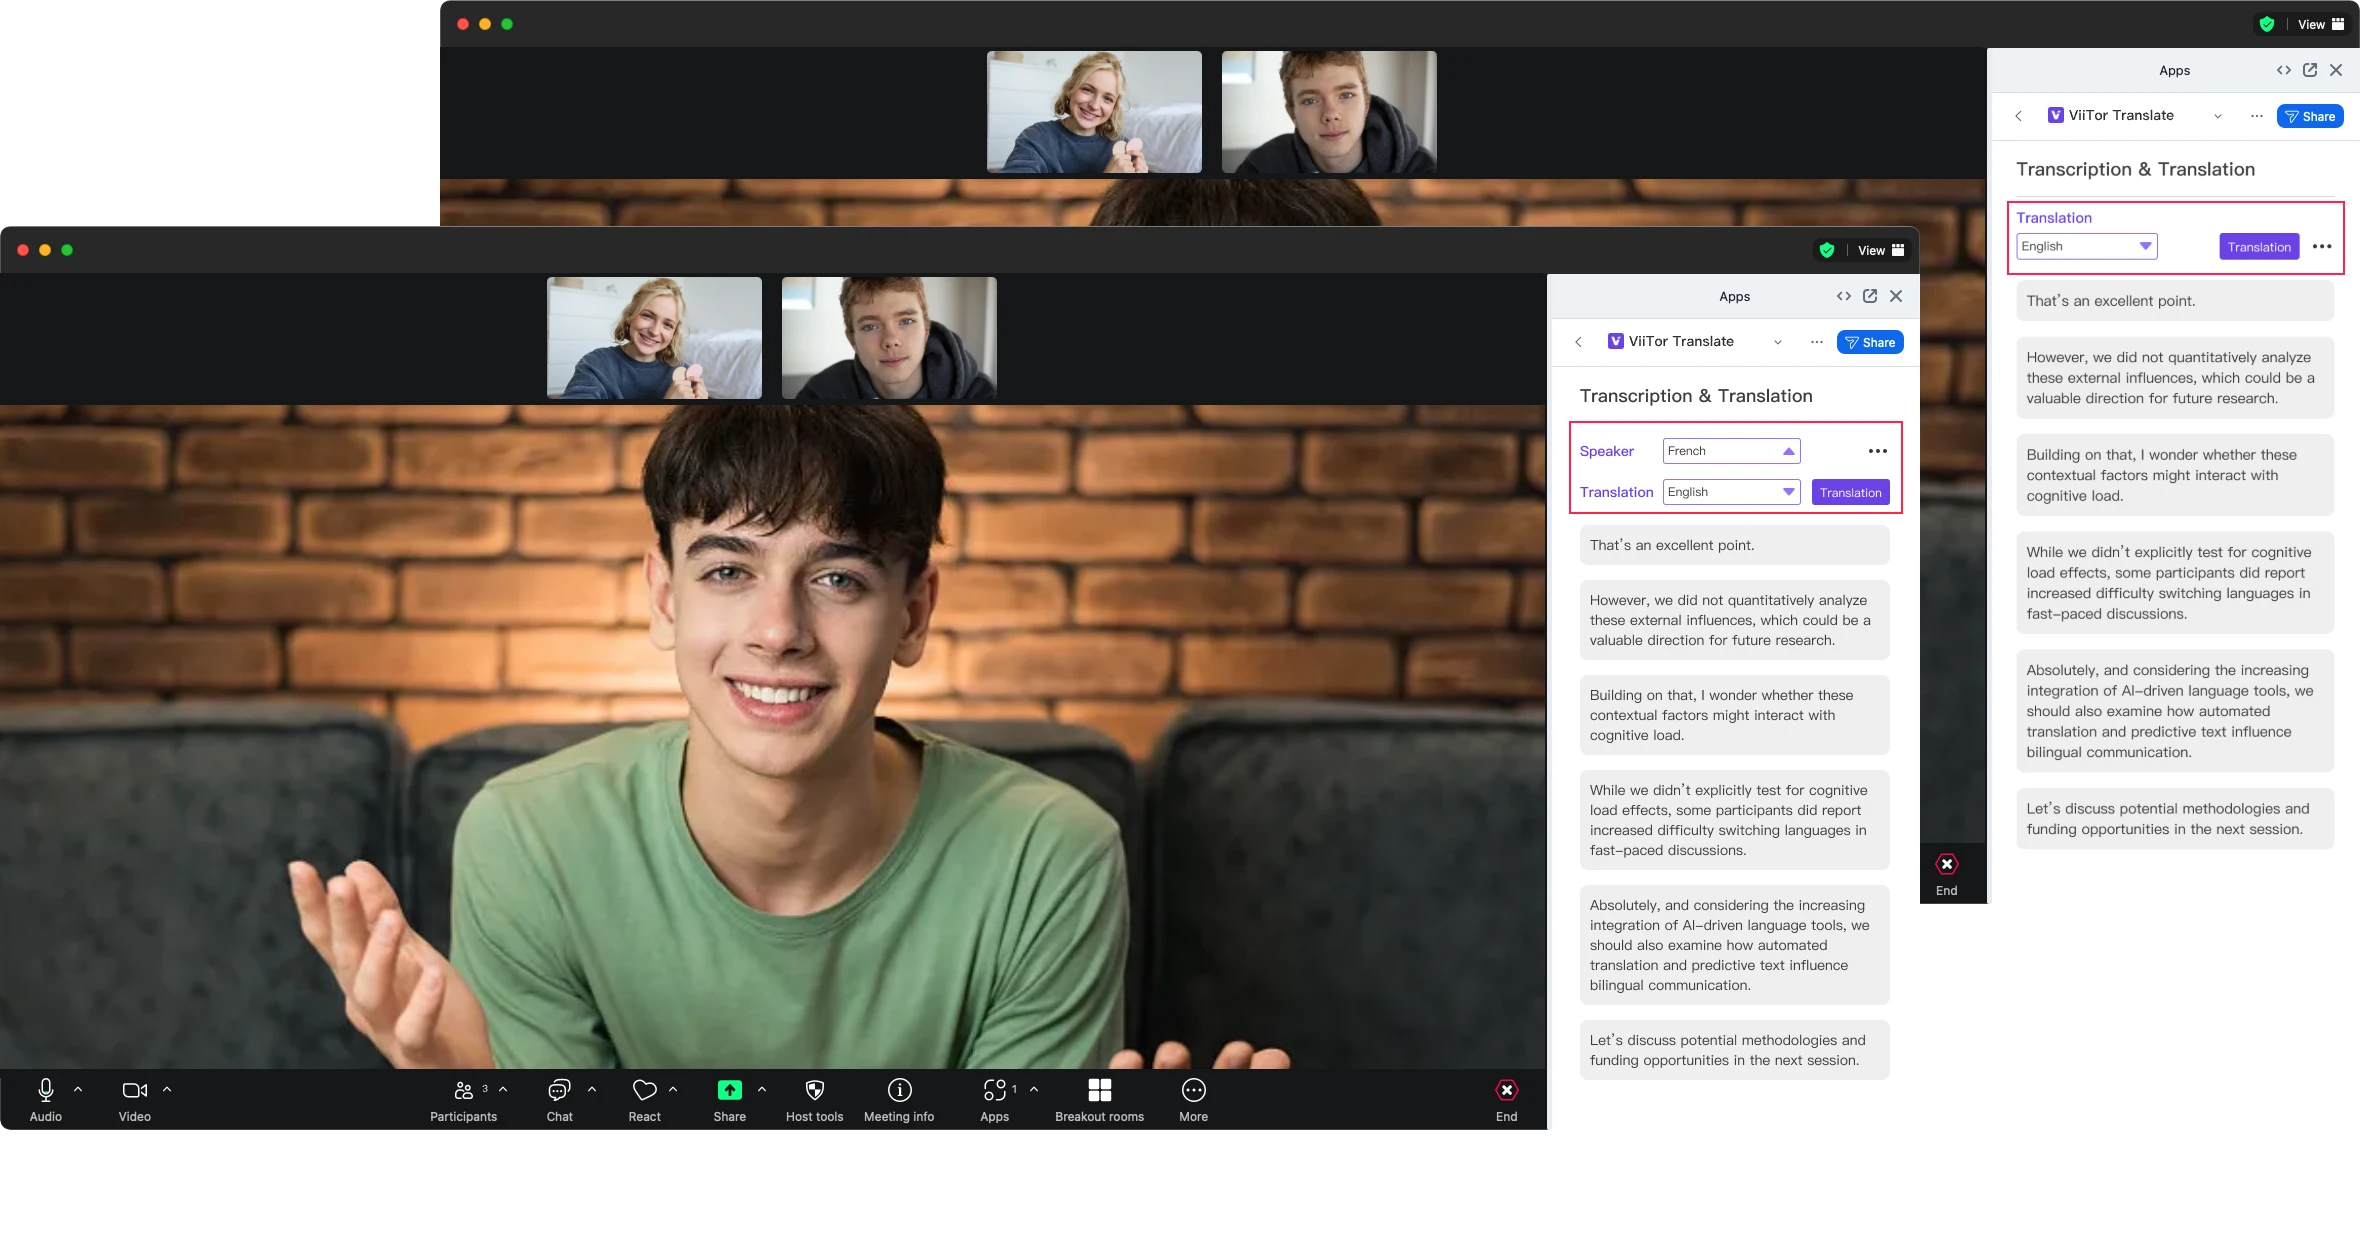2360x1244 pixels.
Task: Expand Video options caret
Action: point(167,1089)
